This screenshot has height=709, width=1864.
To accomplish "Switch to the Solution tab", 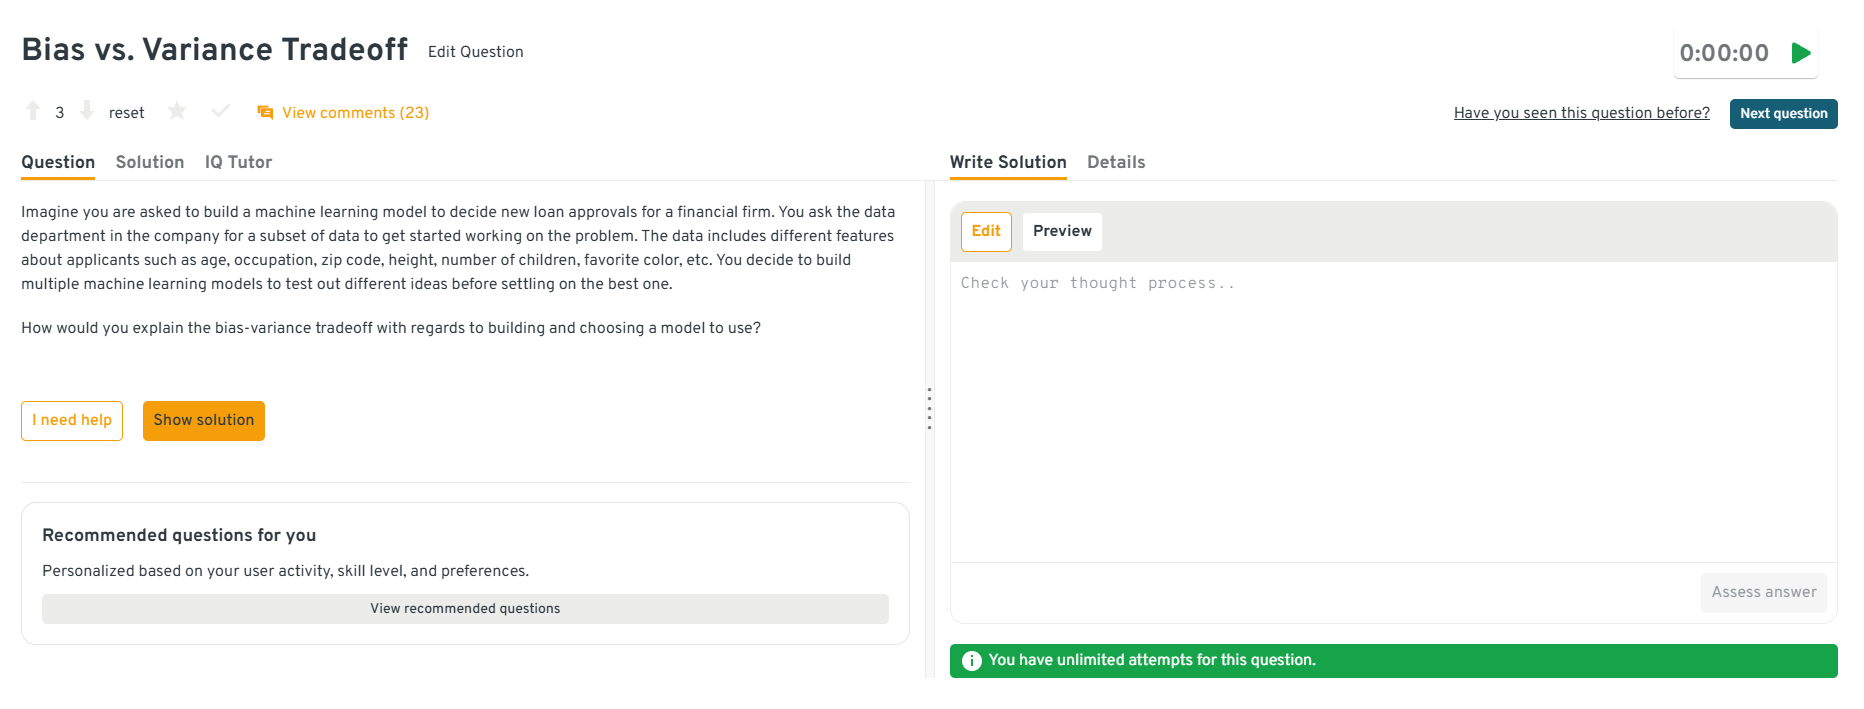I will [150, 162].
